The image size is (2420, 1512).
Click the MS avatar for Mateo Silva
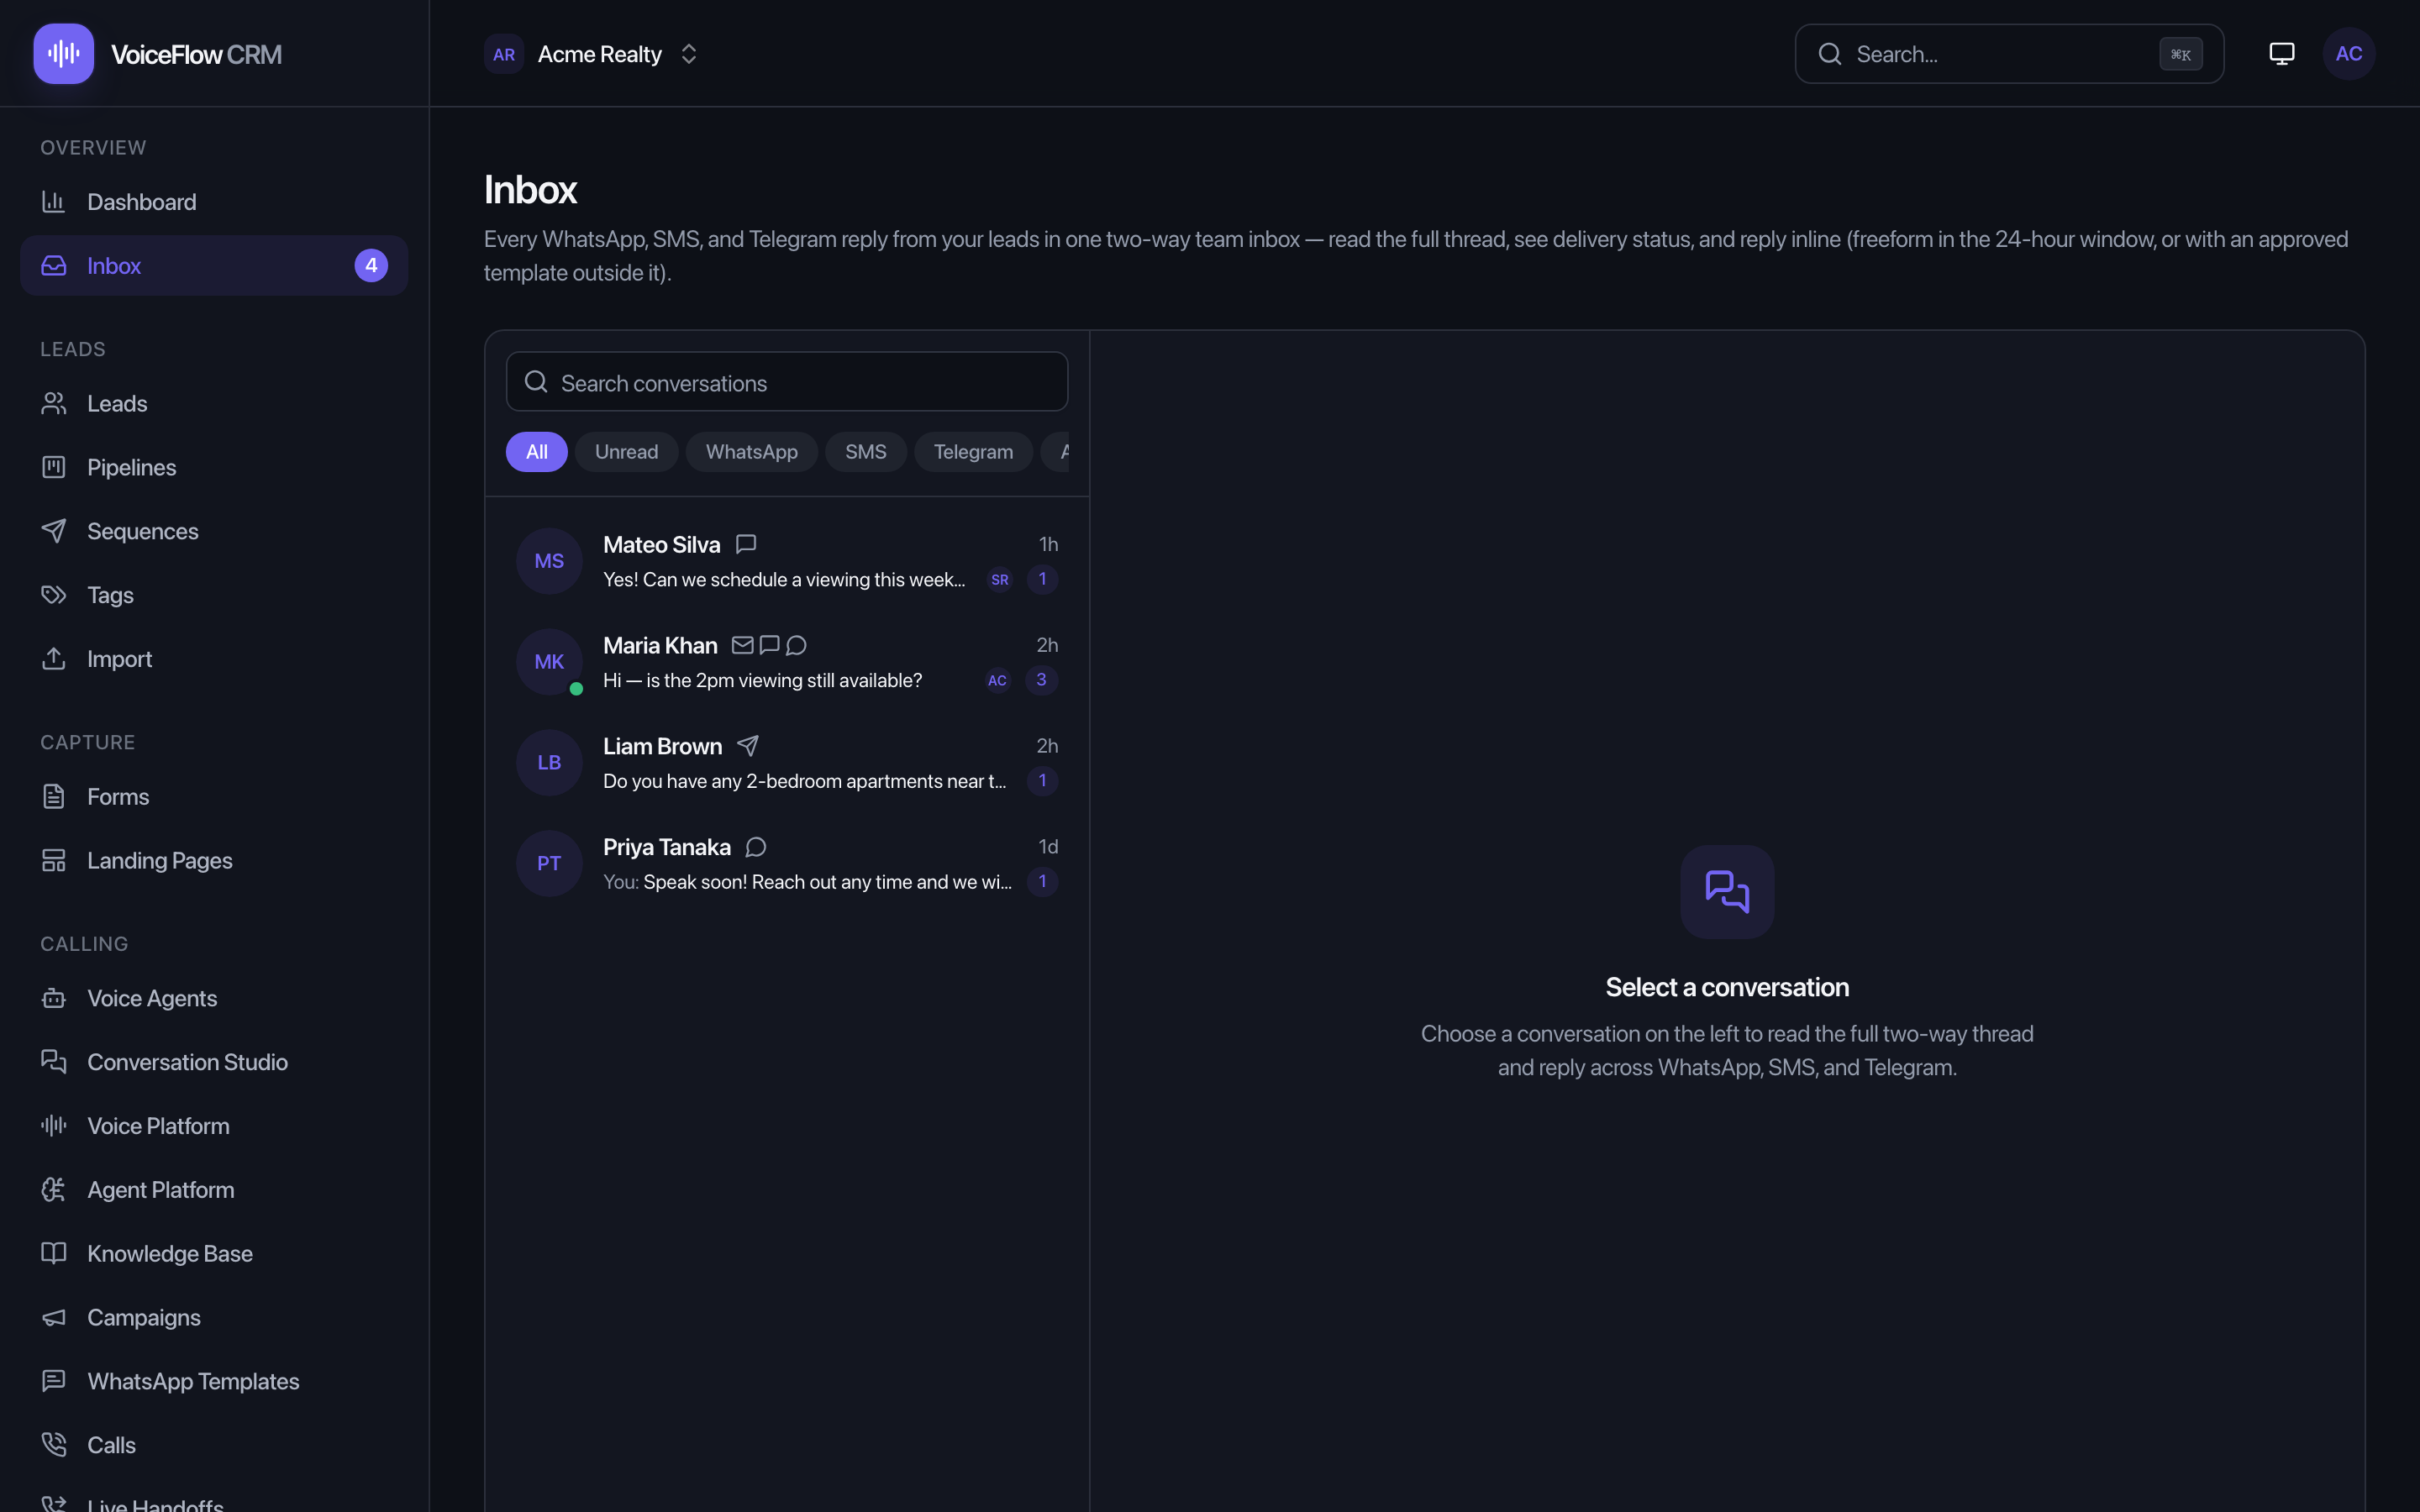pos(549,561)
